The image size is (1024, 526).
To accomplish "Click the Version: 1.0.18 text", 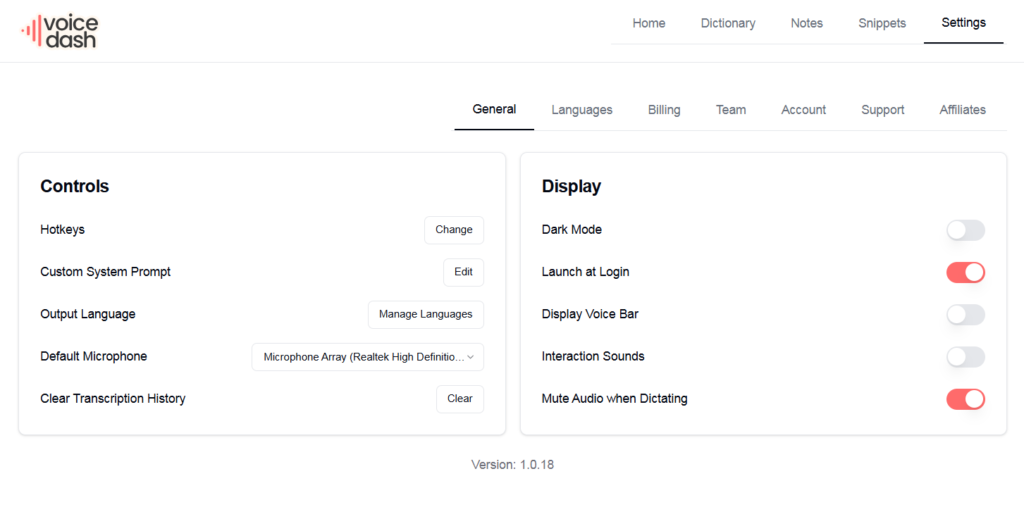I will point(513,465).
